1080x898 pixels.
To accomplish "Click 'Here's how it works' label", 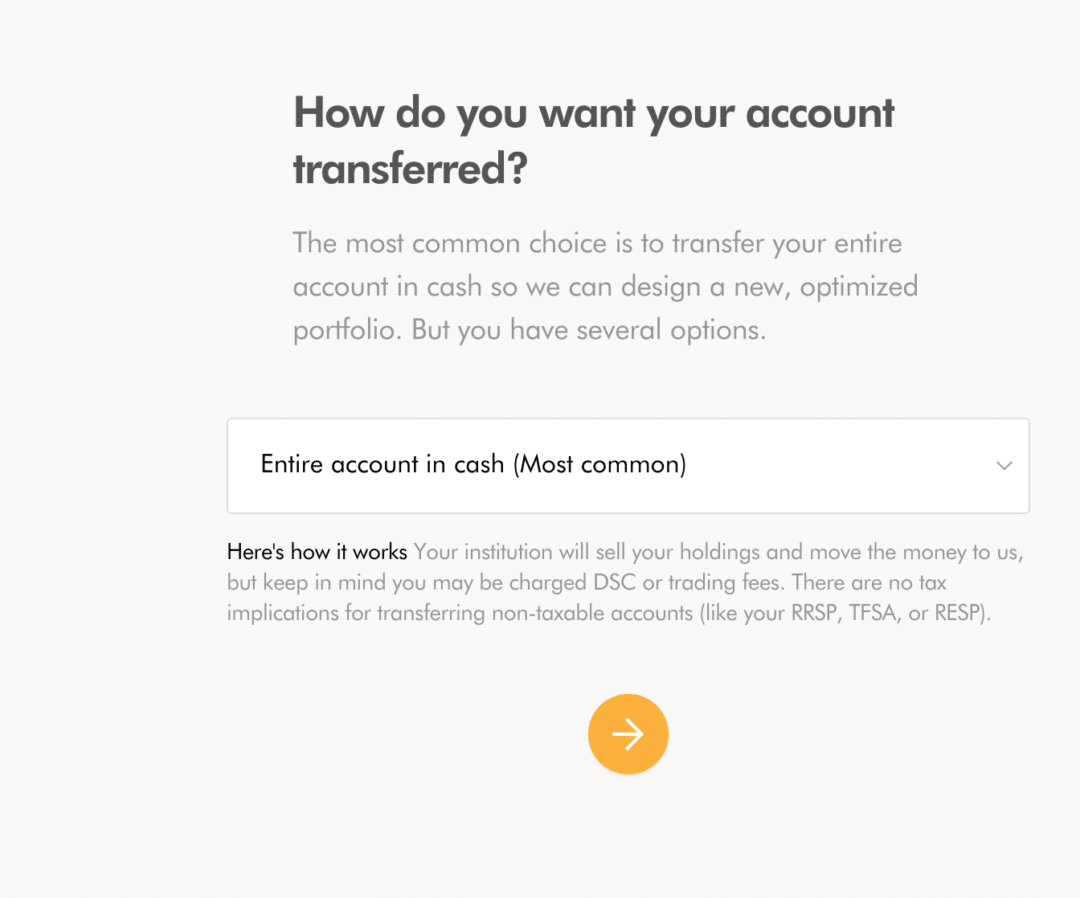I will click(316, 551).
